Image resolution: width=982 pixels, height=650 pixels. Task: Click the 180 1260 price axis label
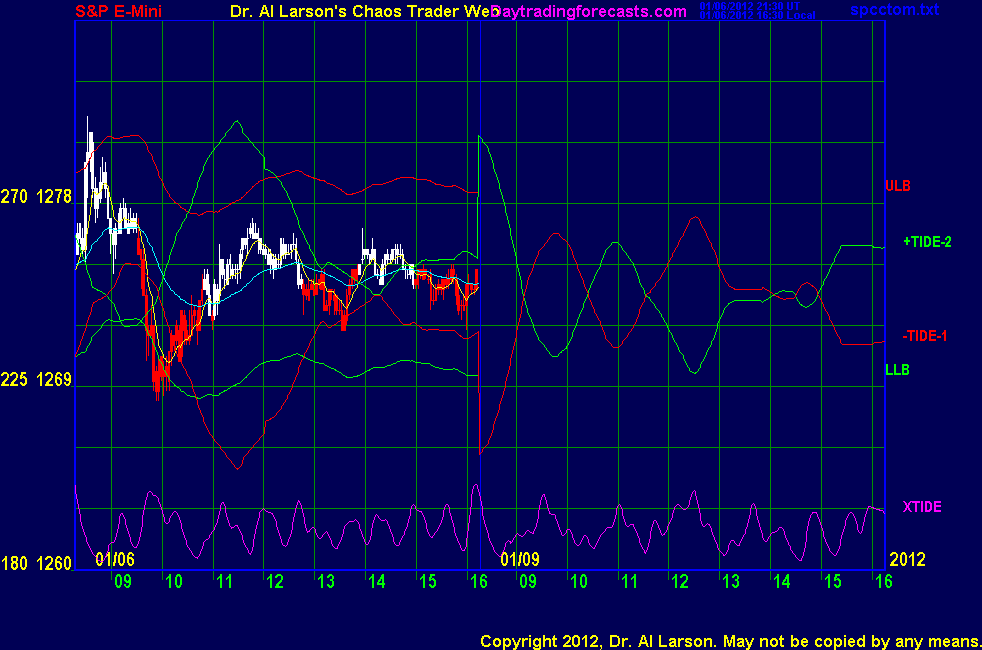coord(36,564)
